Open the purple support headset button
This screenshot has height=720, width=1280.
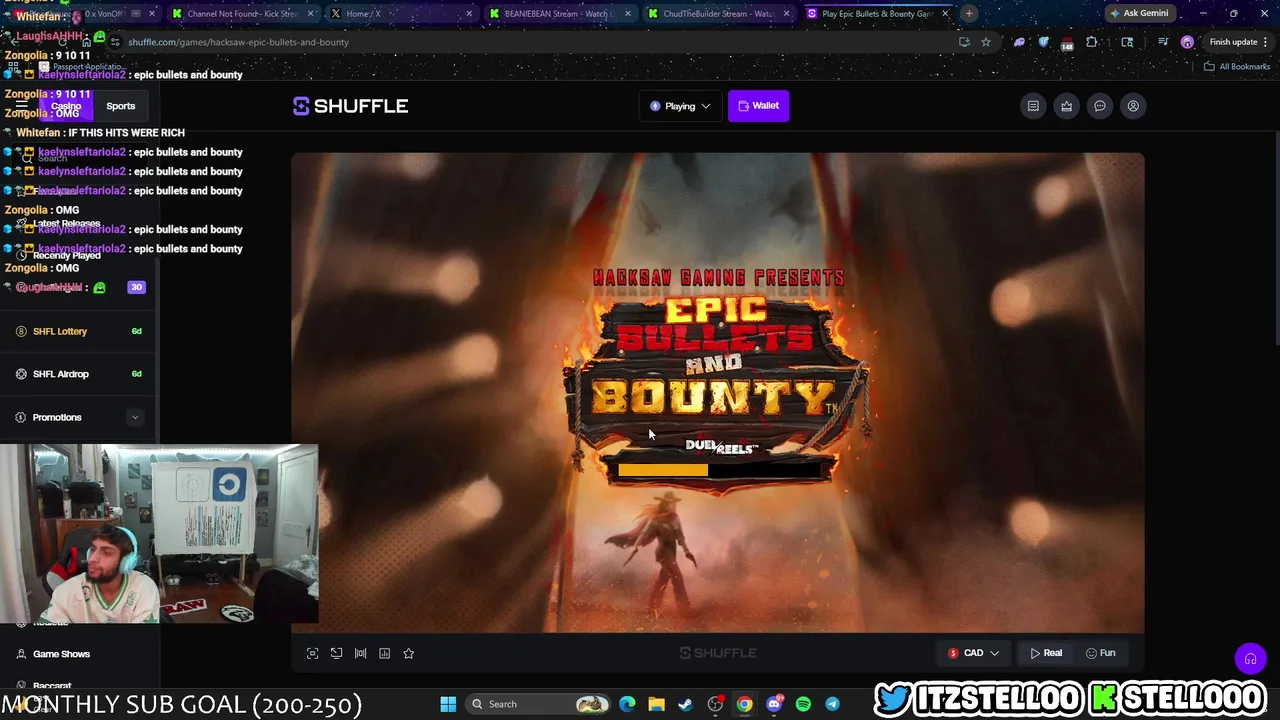(1250, 659)
